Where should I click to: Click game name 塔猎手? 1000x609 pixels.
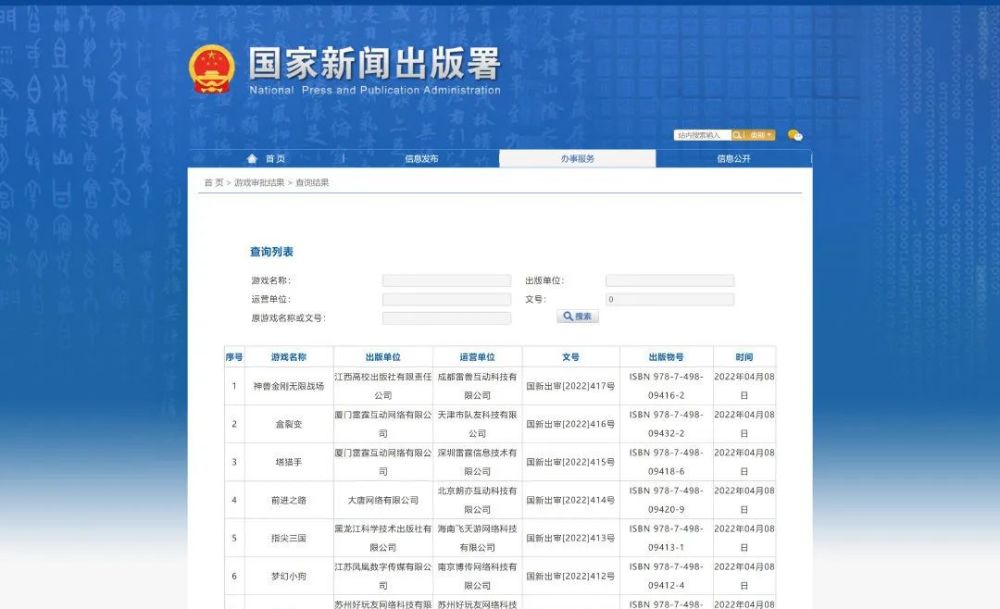(x=289, y=462)
